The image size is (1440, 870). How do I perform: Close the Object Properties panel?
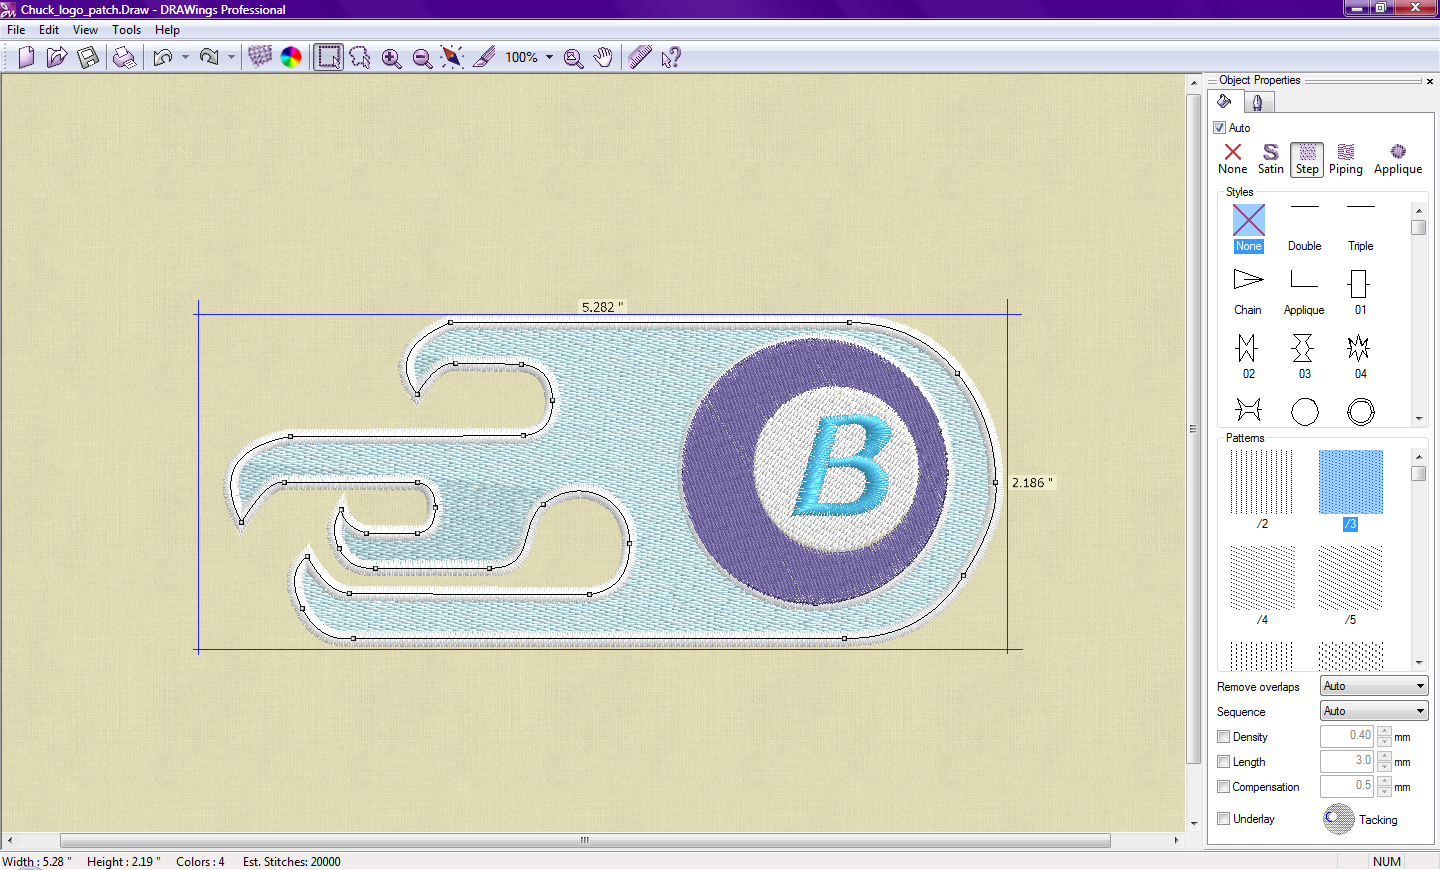click(1429, 81)
